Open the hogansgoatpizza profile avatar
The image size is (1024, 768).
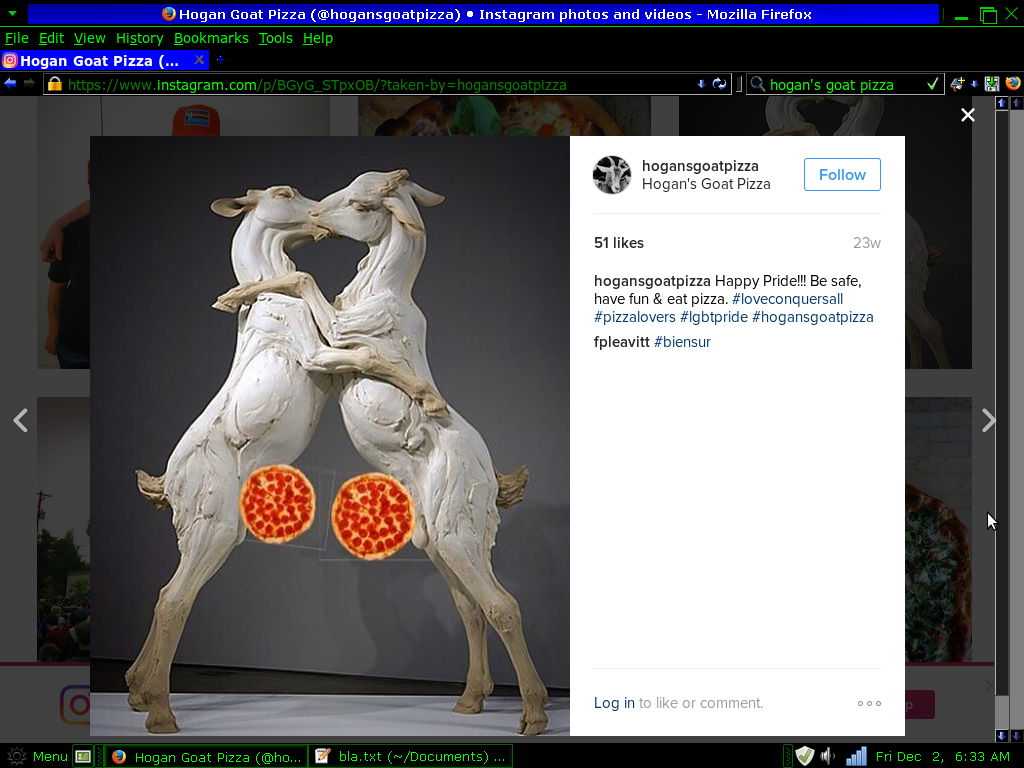[x=612, y=174]
